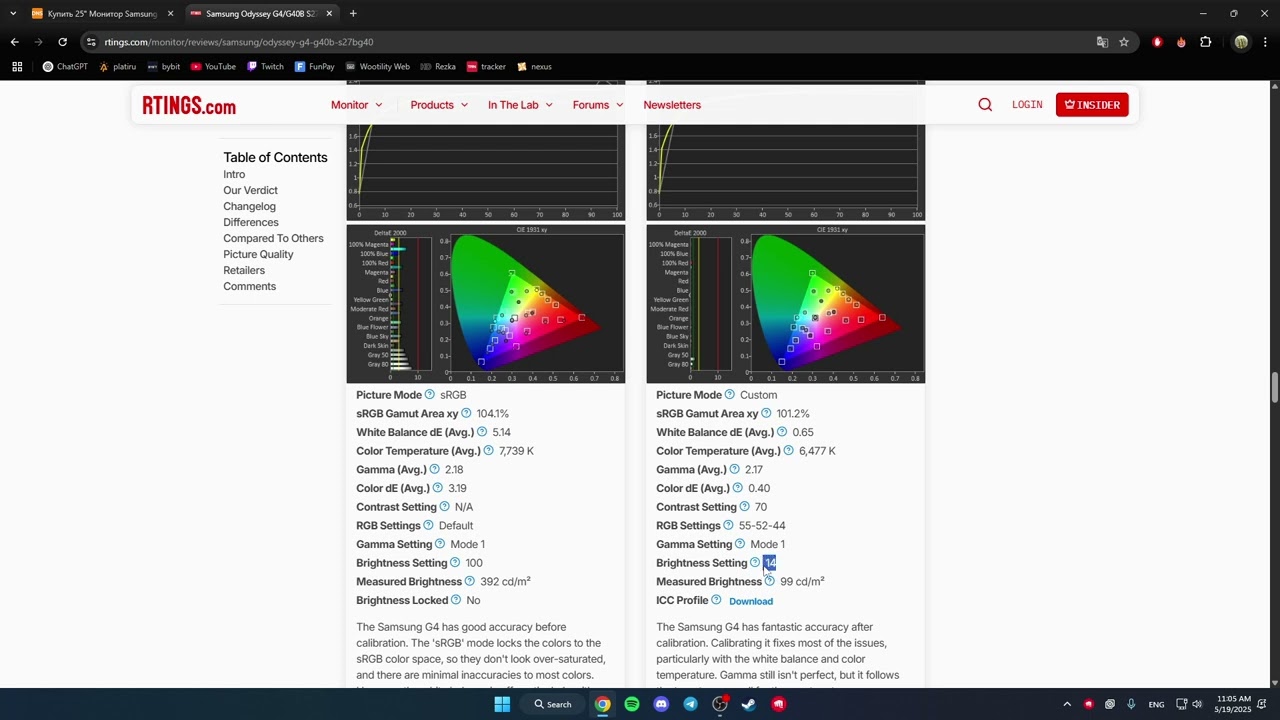
Task: Click the highlighted Brightness Setting value
Action: 770,563
